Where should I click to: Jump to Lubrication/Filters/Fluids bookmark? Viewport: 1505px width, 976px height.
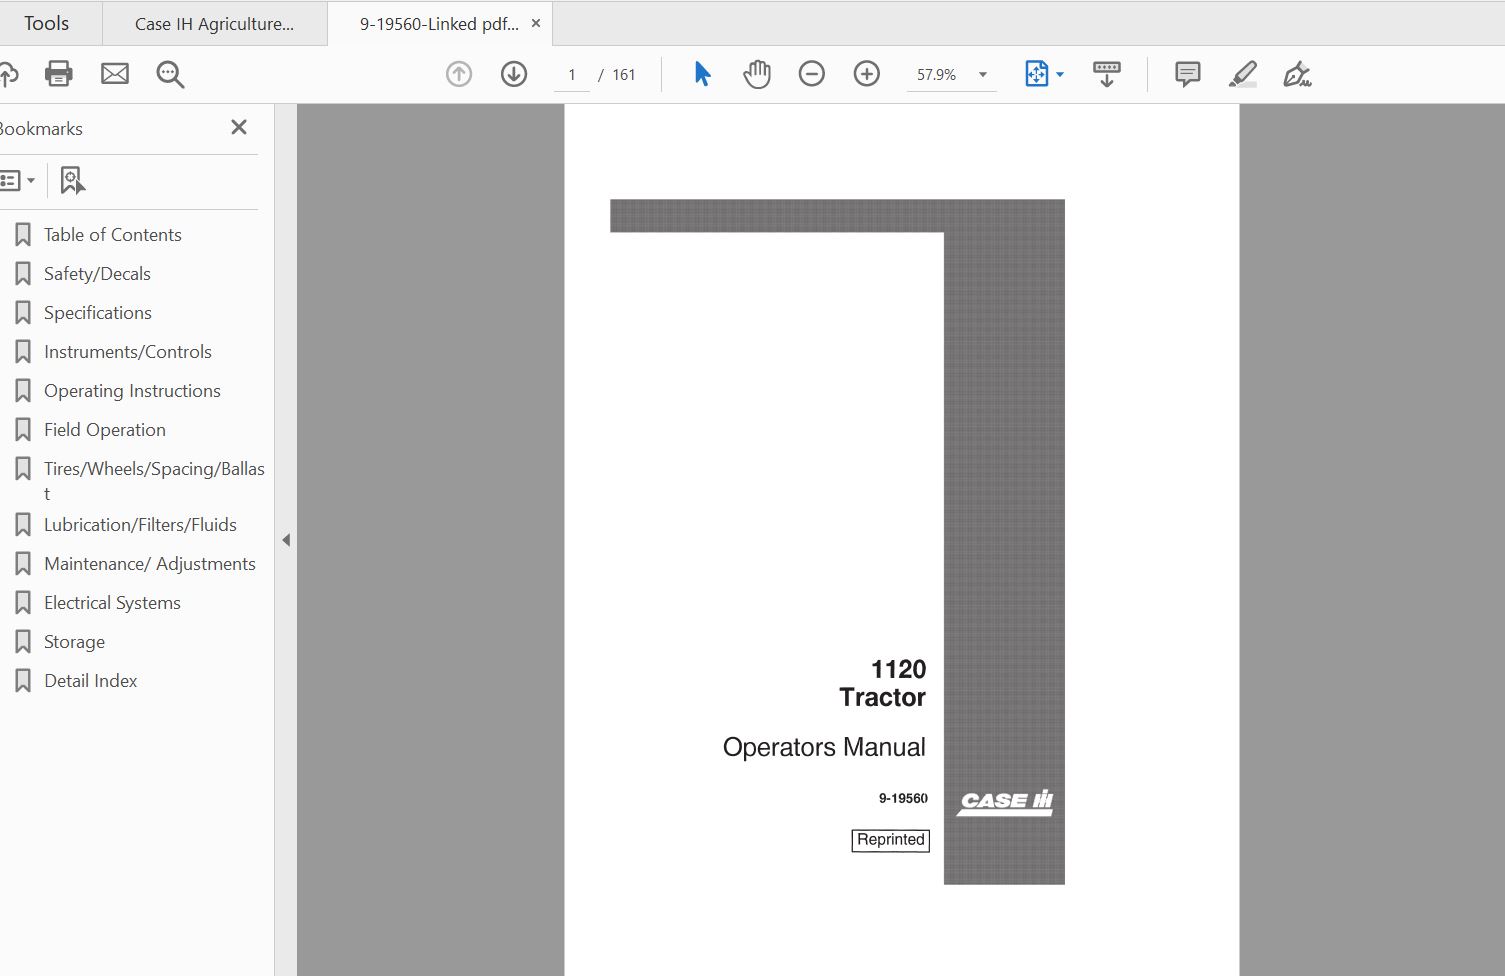140,525
